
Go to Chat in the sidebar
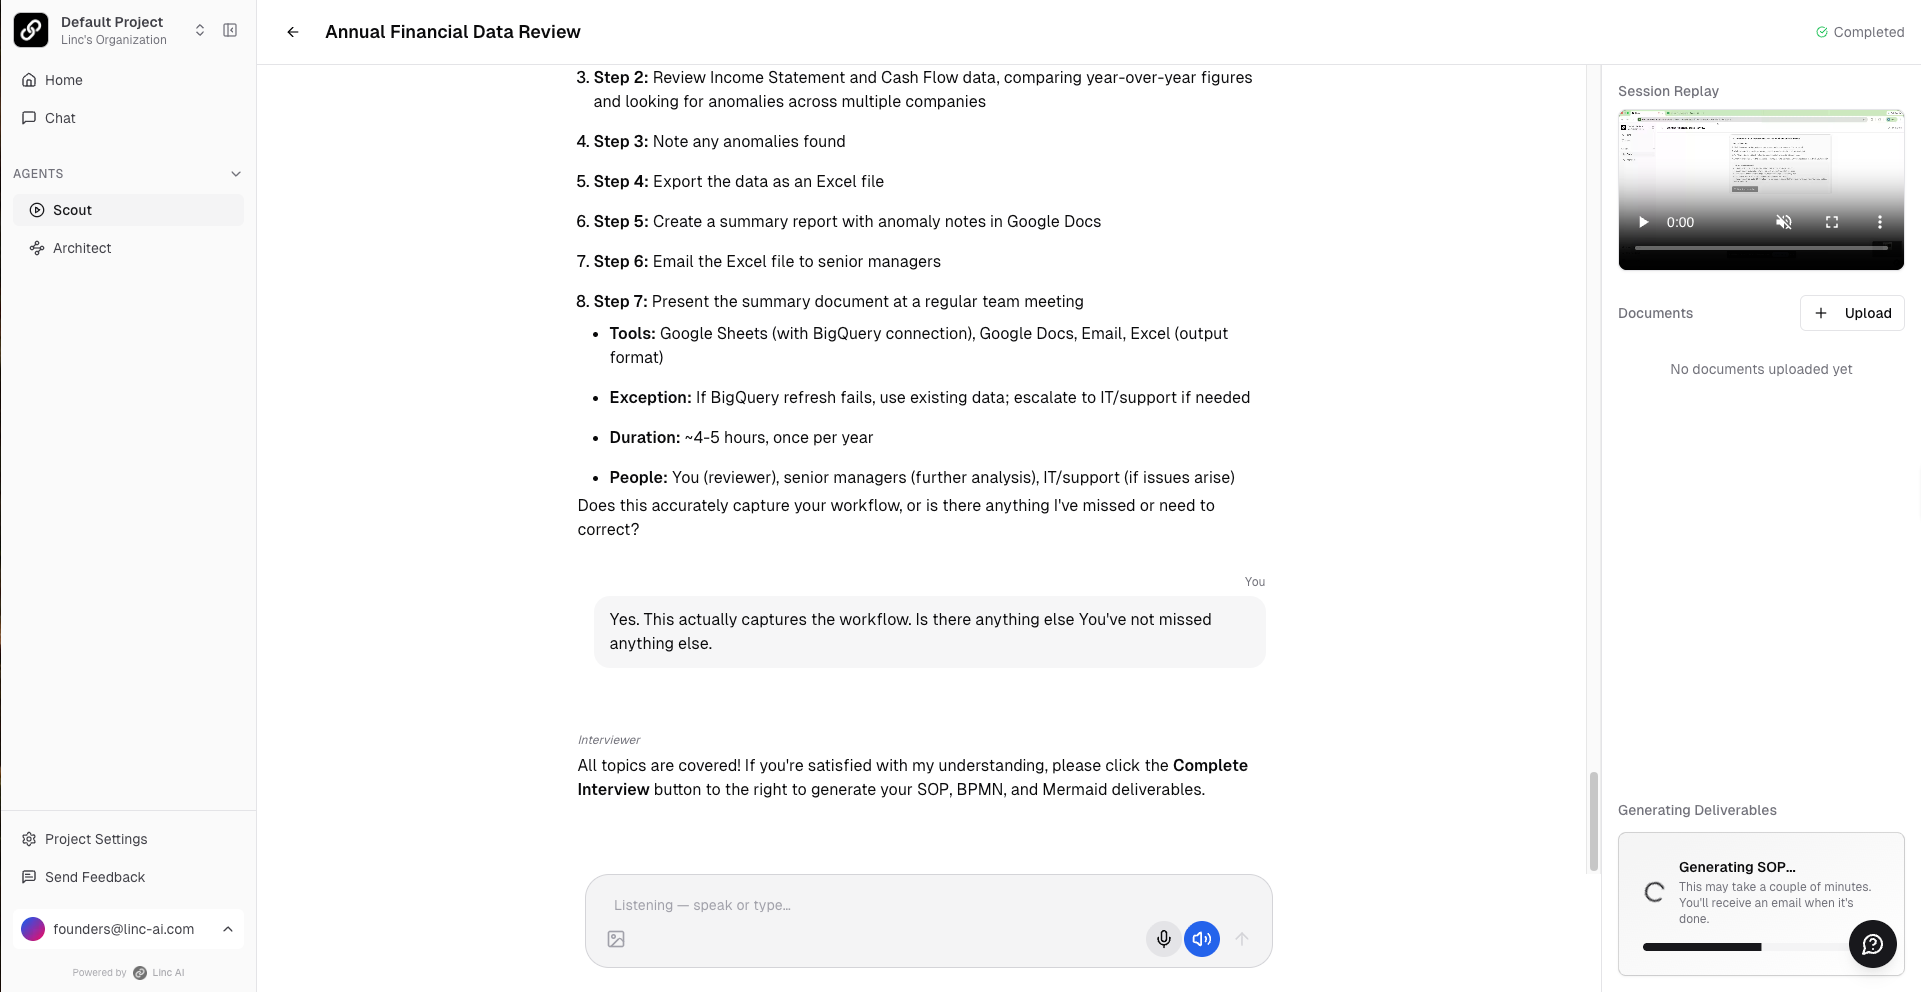60,118
